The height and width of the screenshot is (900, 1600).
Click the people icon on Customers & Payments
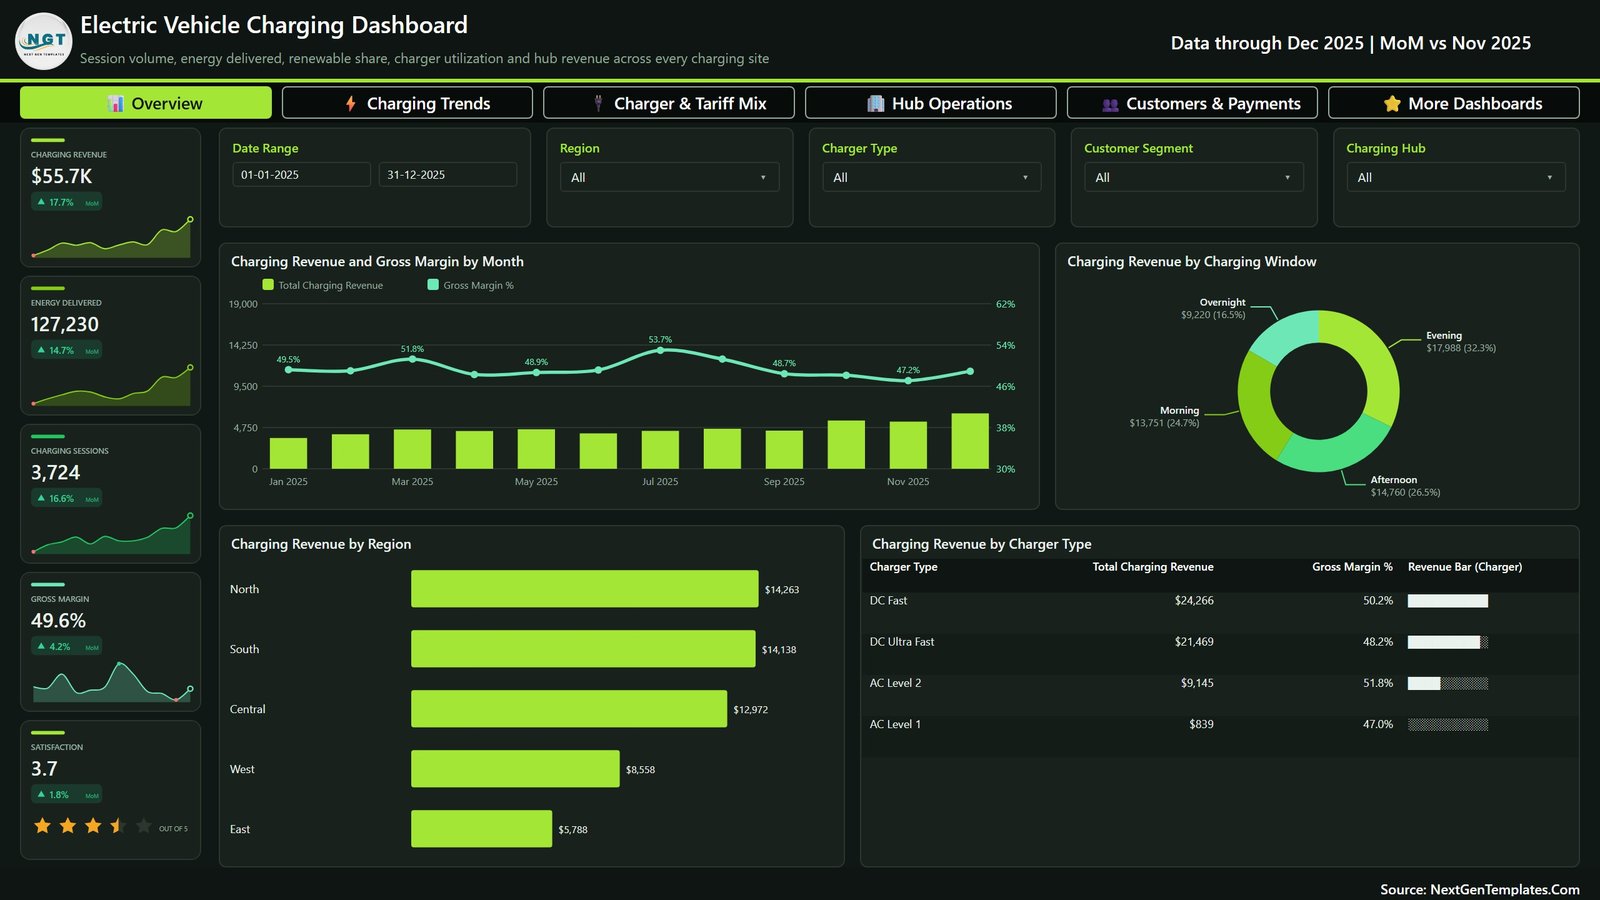tap(1110, 104)
